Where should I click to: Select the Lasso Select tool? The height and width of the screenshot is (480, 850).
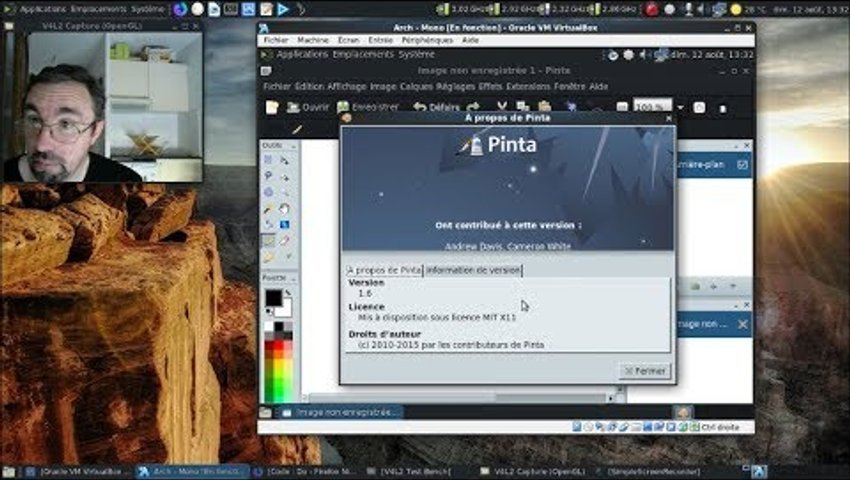point(268,176)
